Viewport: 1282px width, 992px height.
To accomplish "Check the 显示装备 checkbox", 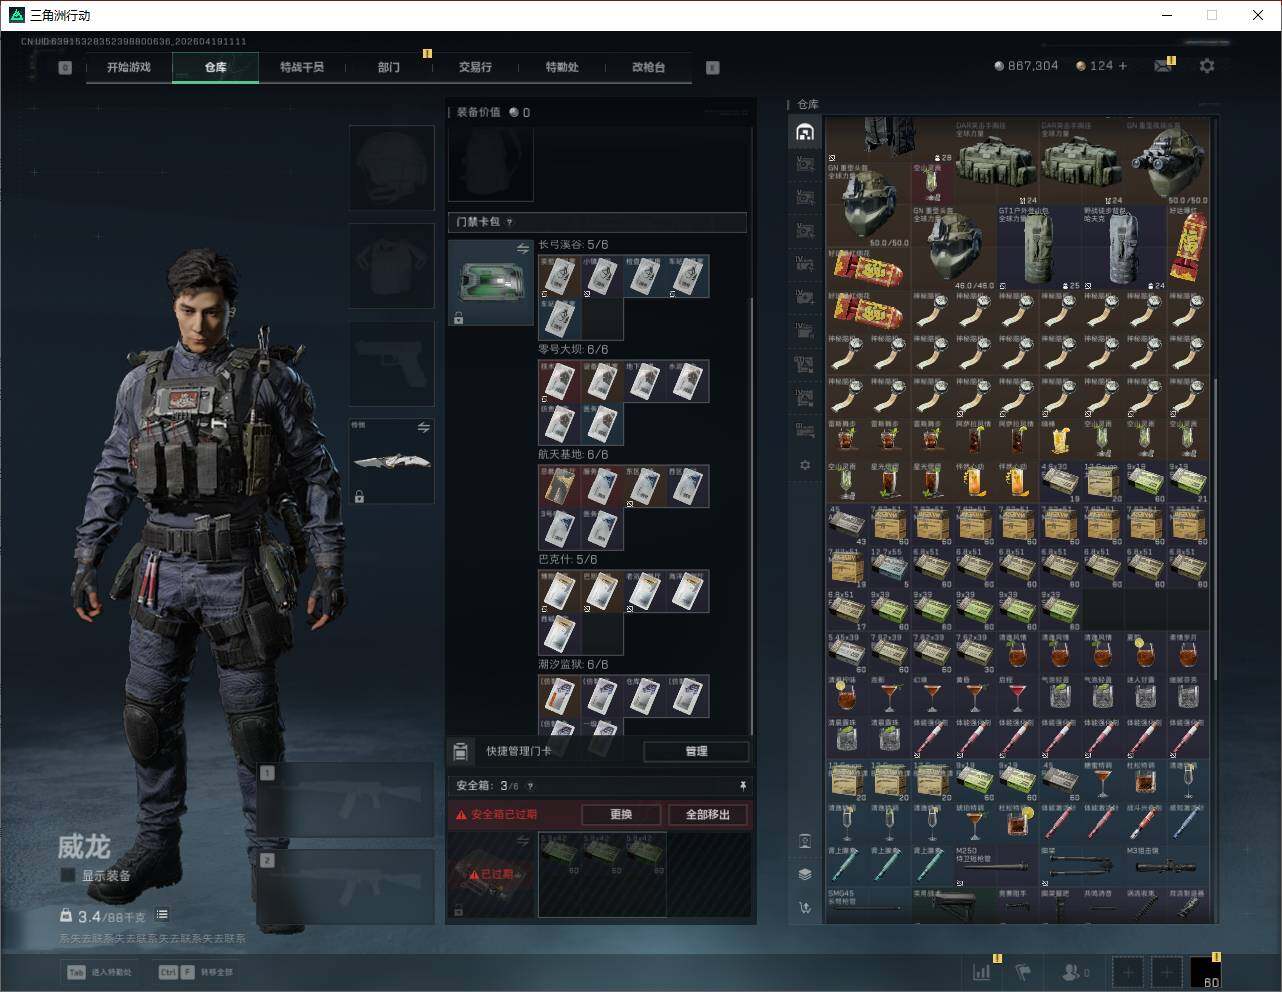I will tap(68, 876).
